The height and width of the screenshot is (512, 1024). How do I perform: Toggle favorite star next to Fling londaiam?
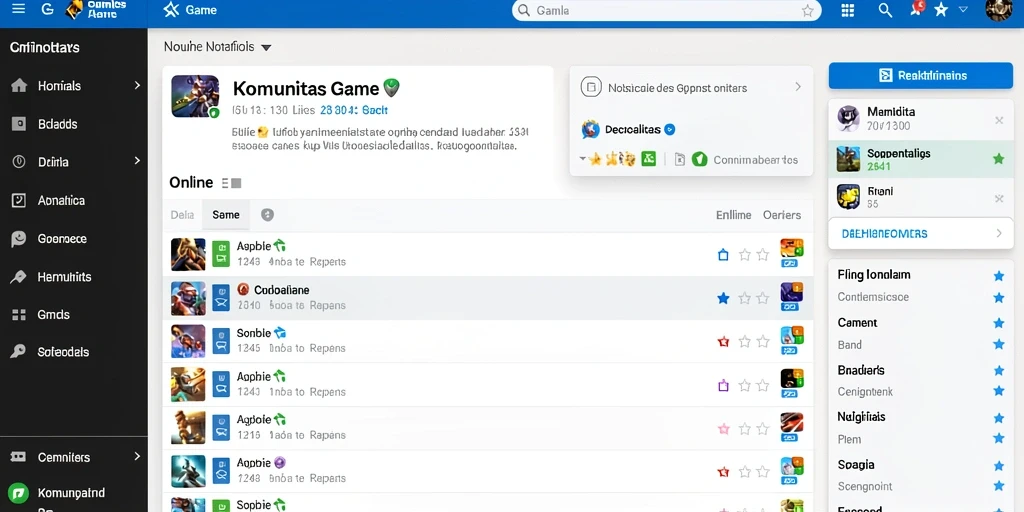point(999,276)
